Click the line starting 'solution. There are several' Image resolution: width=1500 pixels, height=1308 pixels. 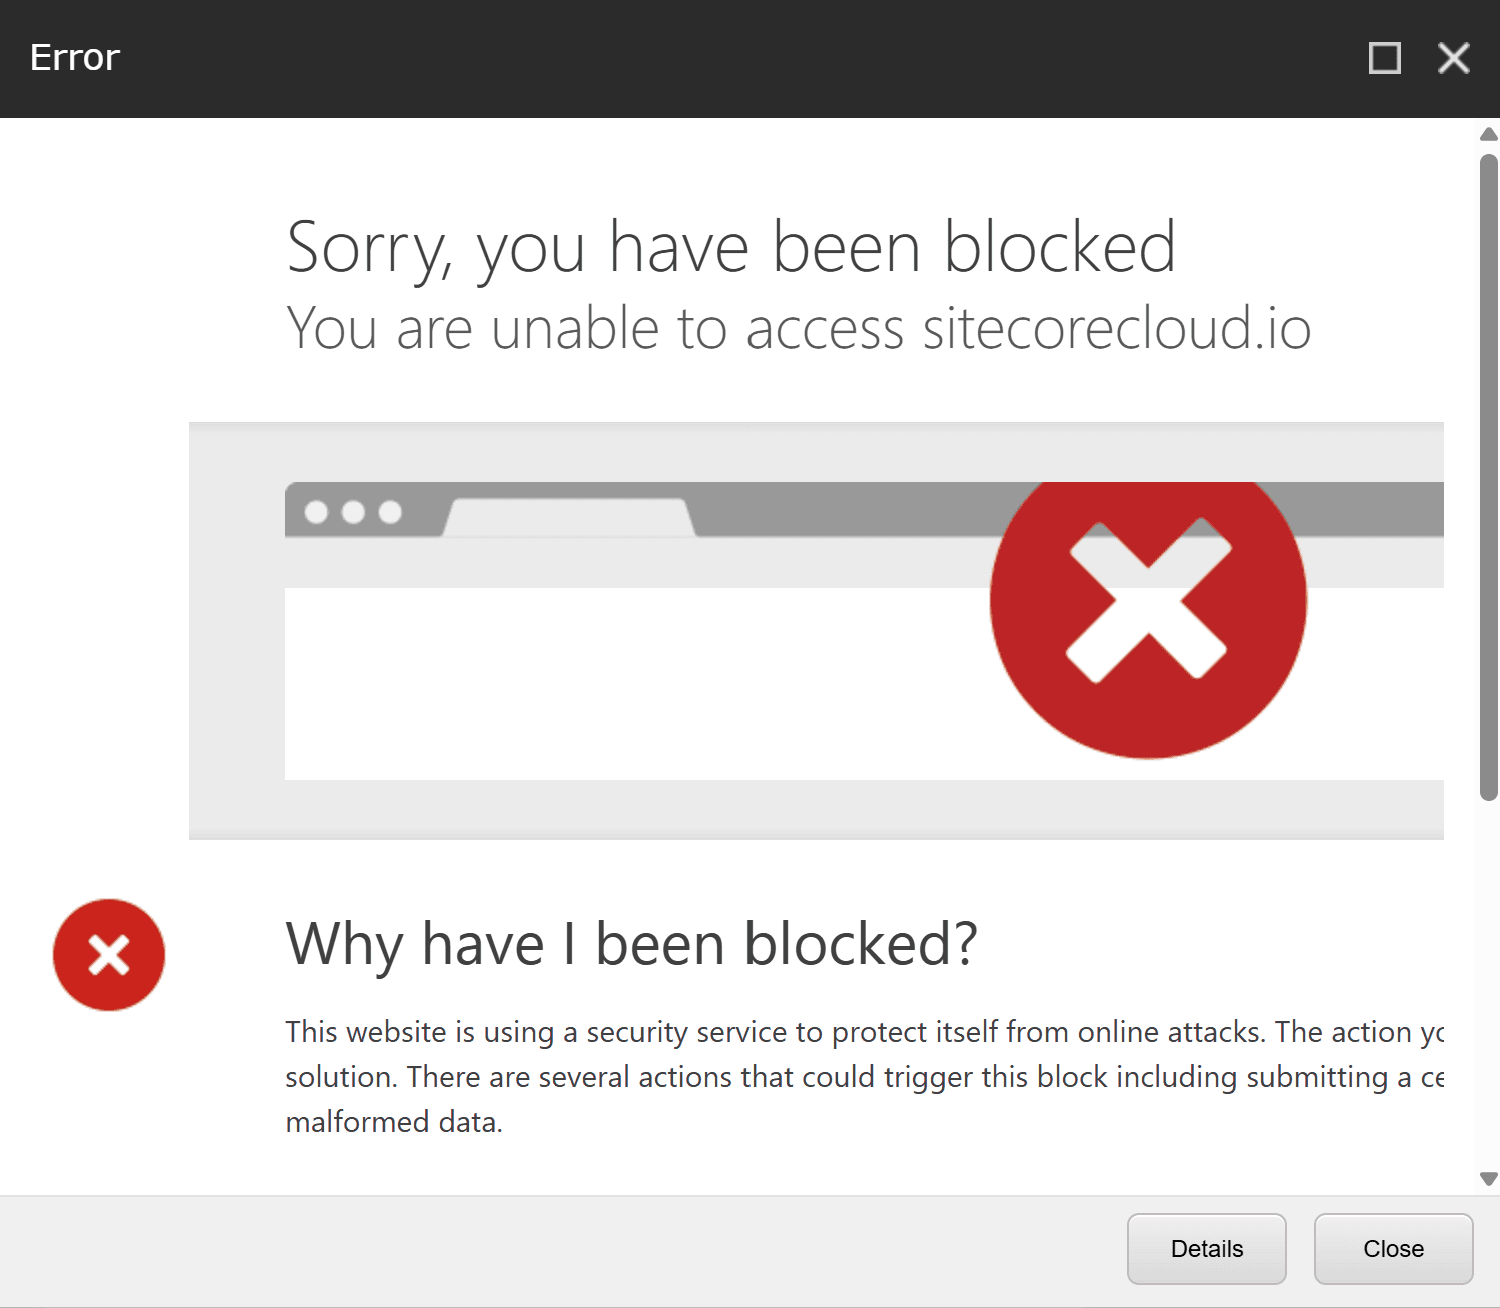[864, 1077]
